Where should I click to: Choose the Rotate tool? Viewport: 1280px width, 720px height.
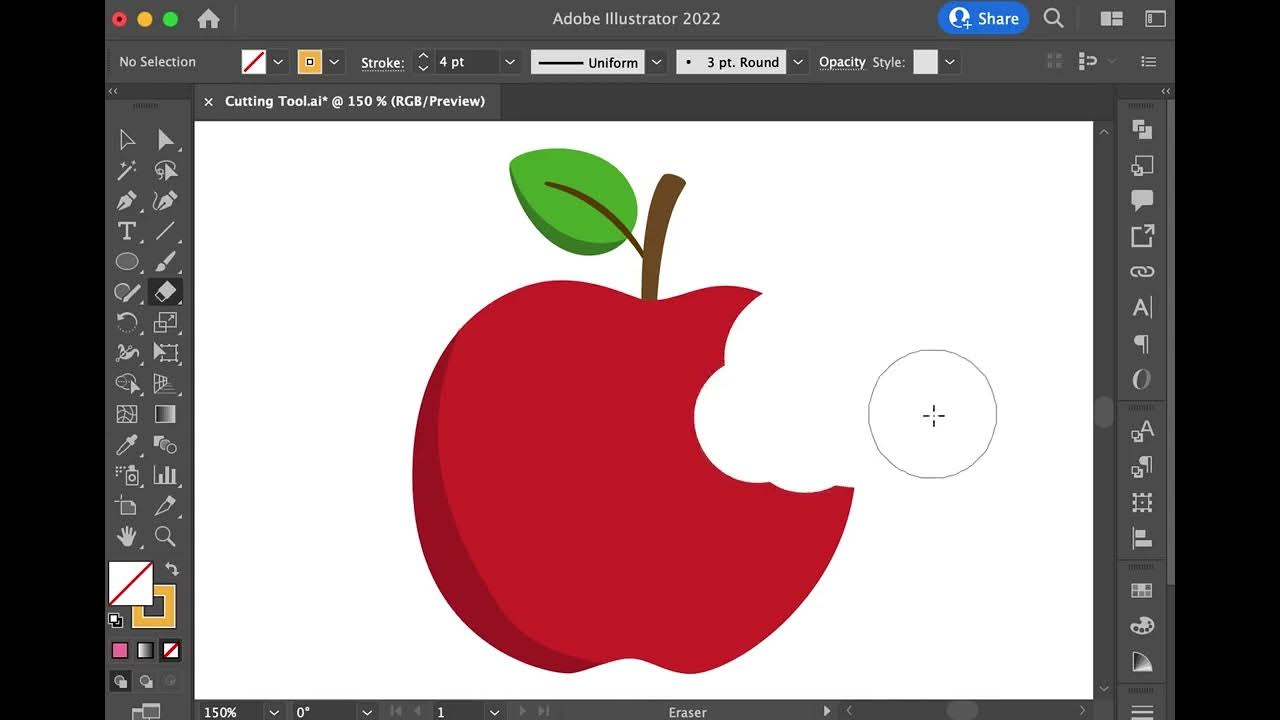(x=127, y=322)
